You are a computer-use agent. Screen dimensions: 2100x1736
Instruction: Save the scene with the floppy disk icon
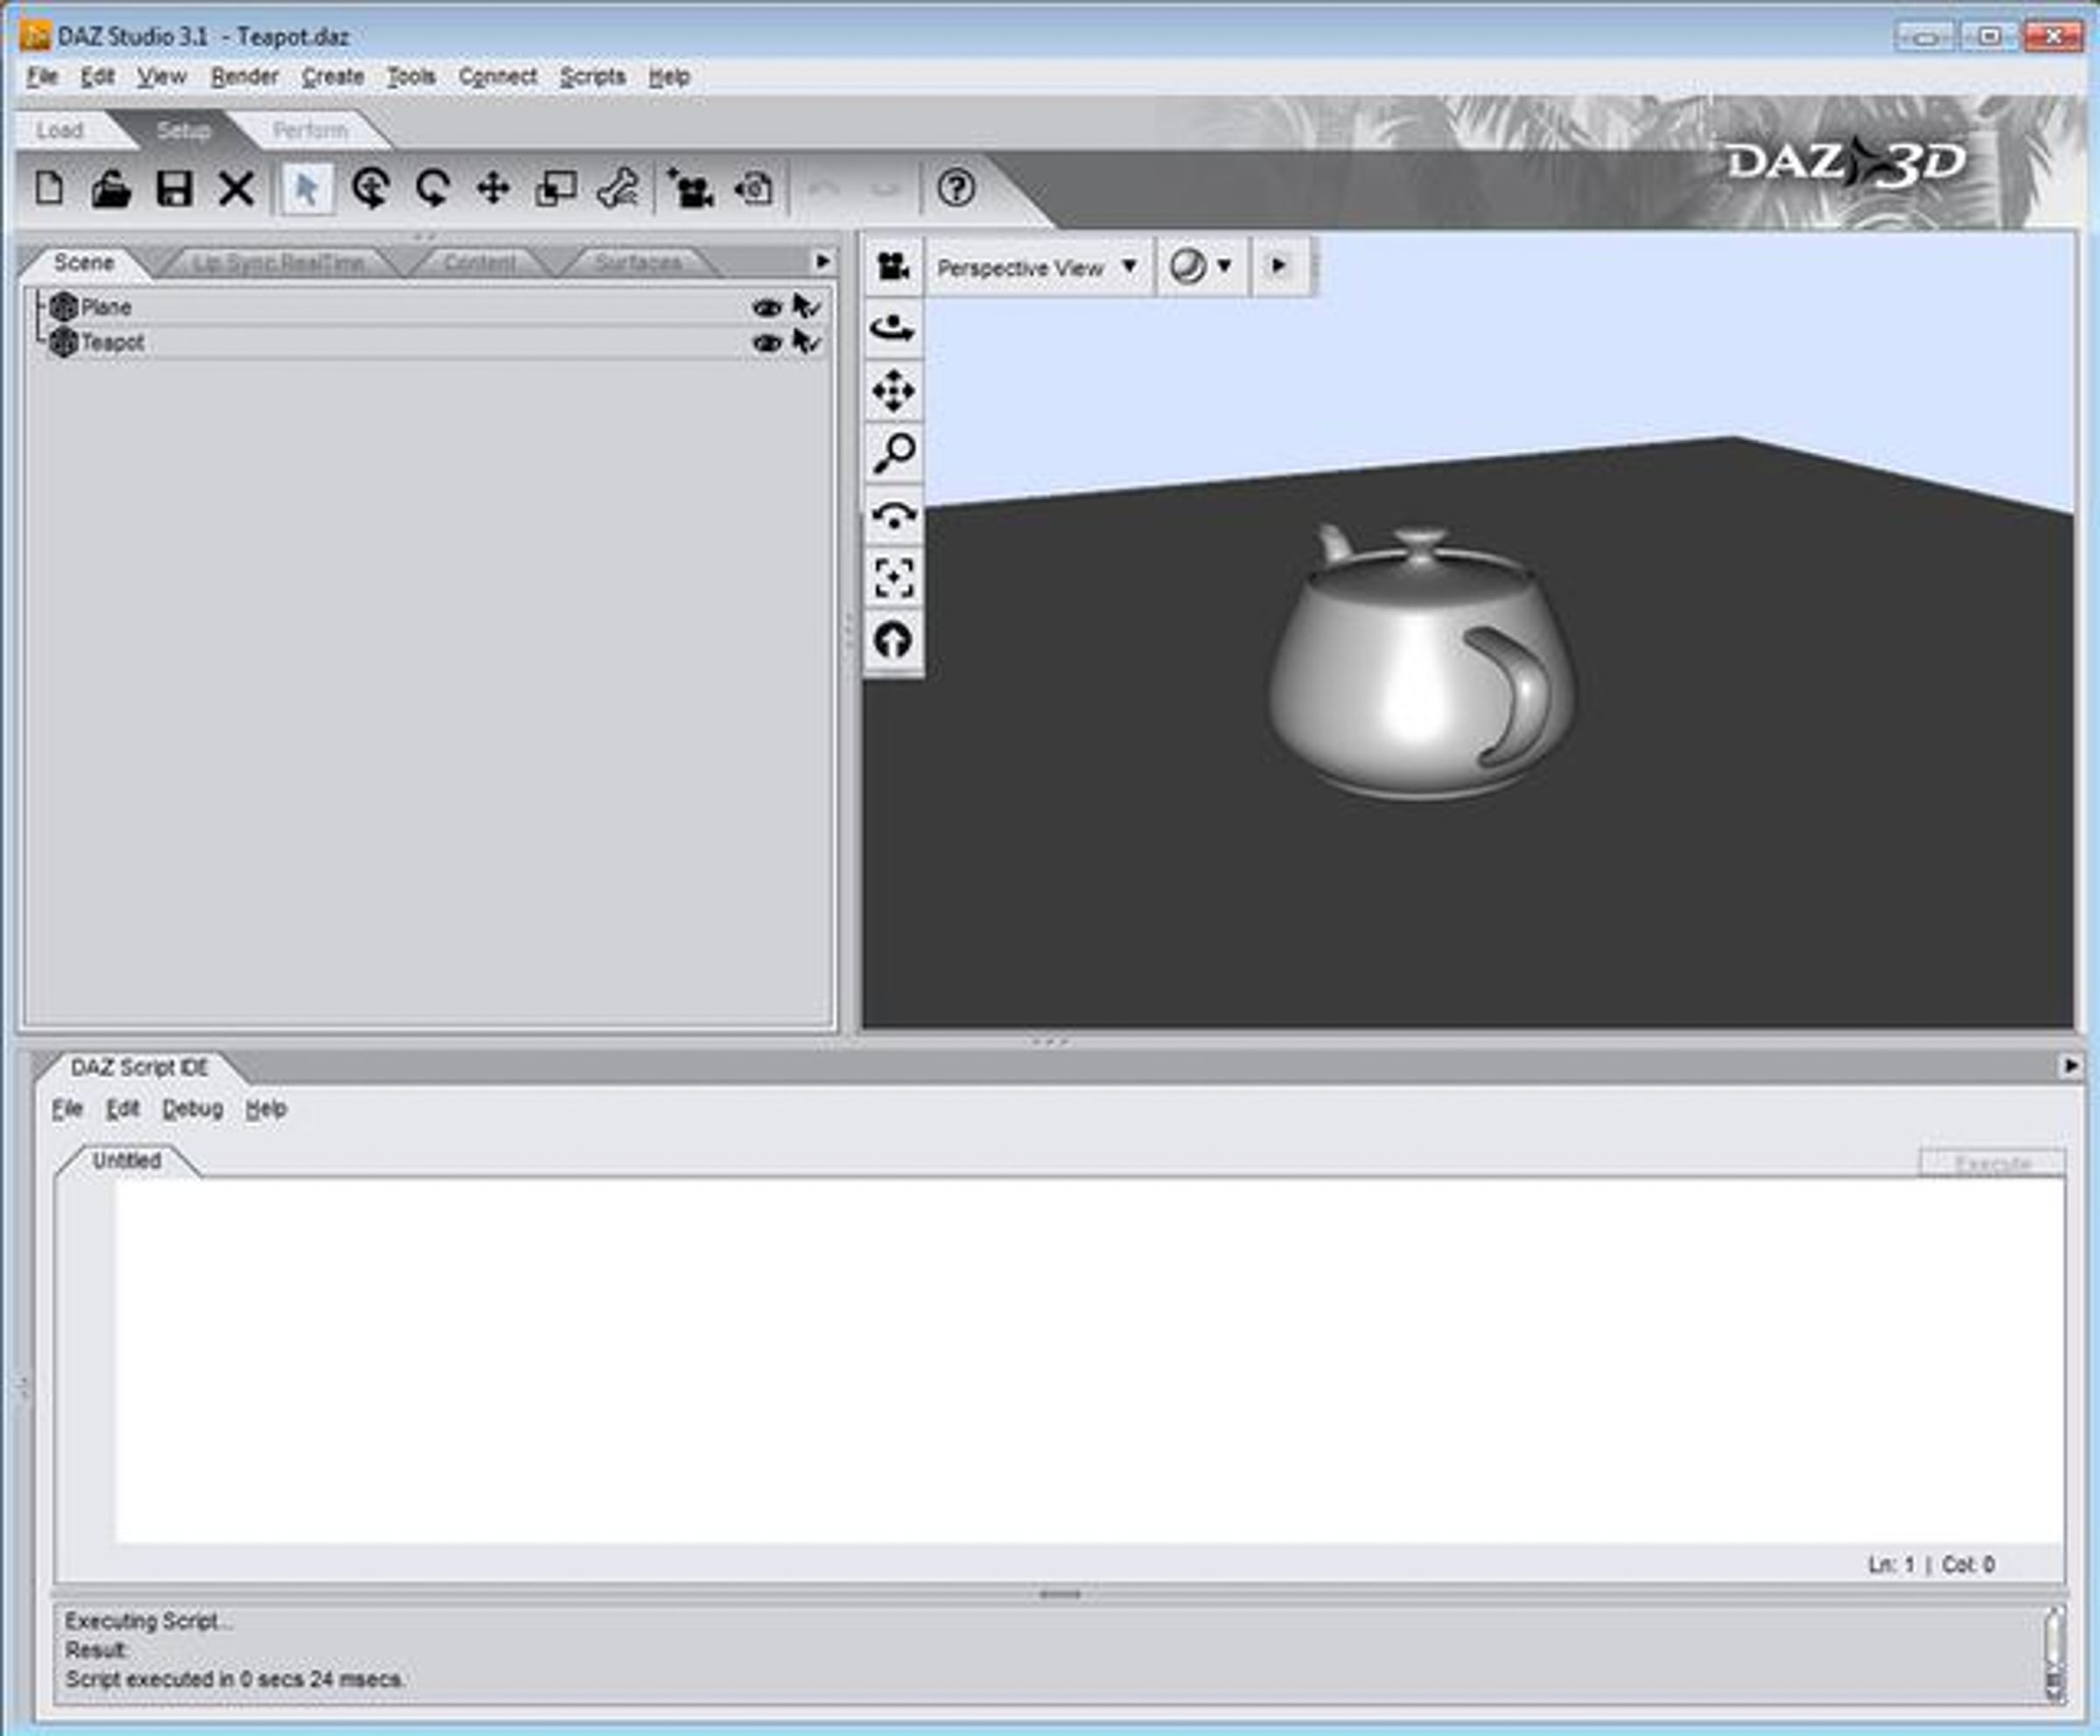[174, 188]
